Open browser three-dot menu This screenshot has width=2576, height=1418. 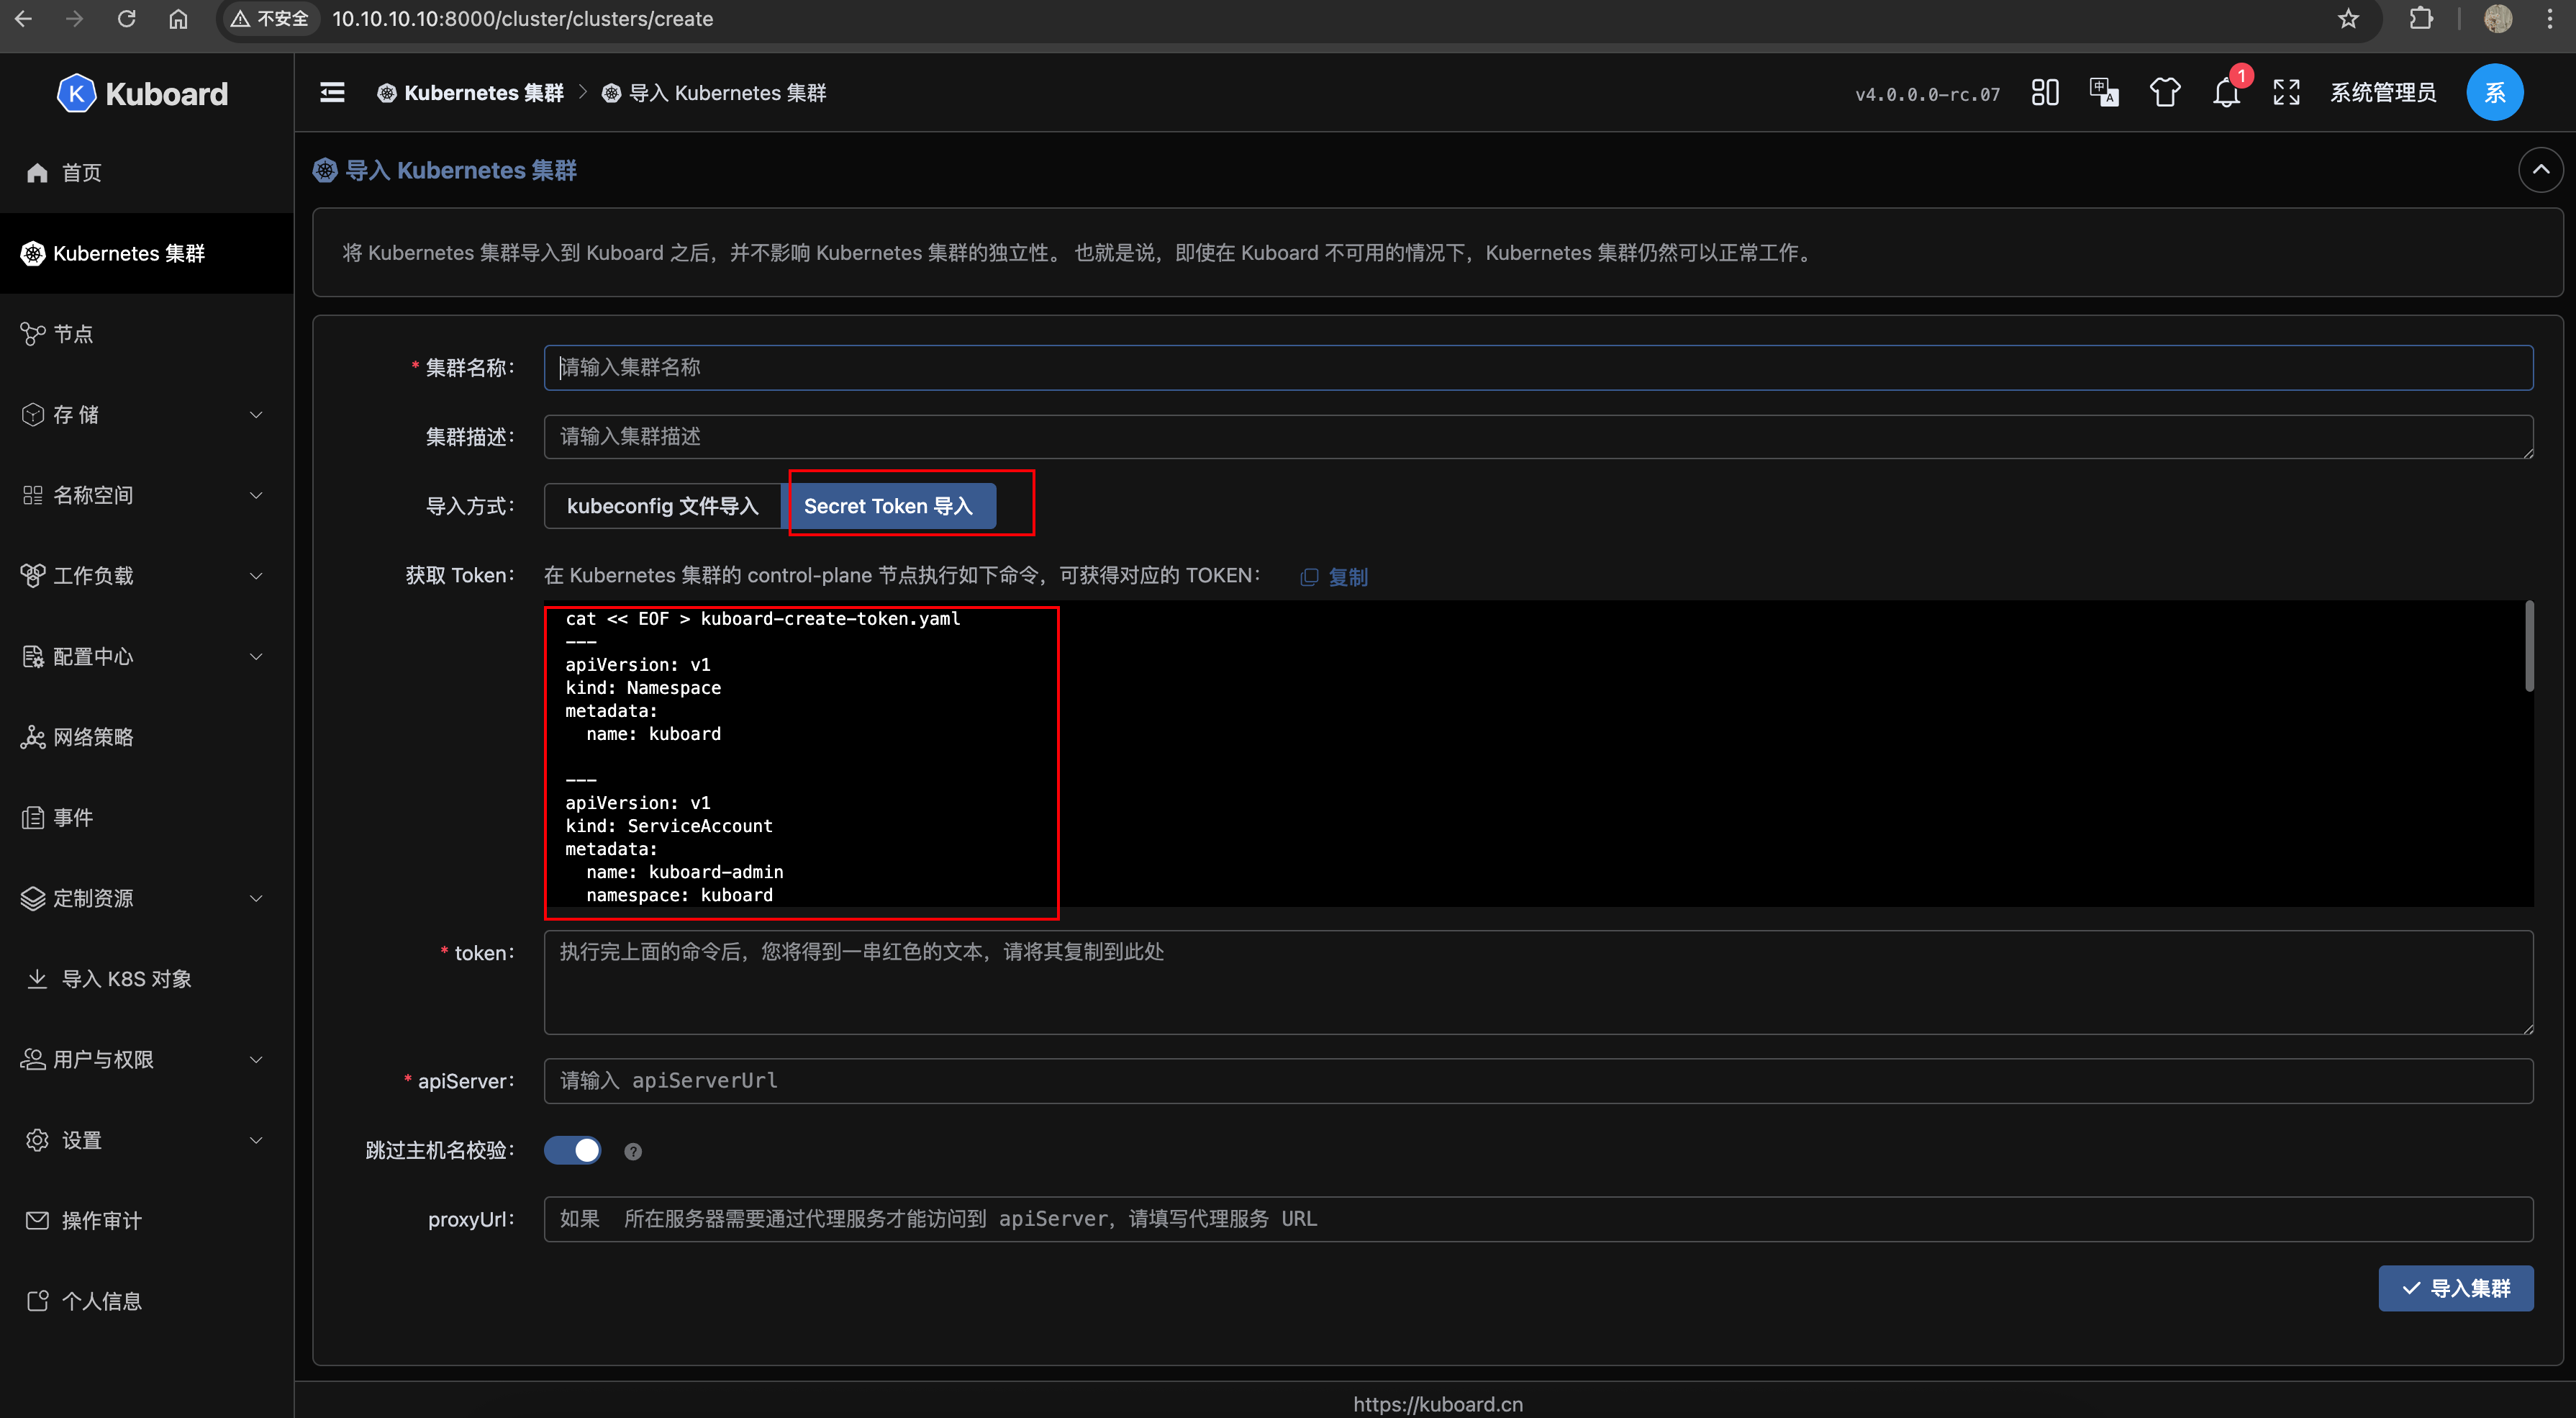click(x=2550, y=19)
